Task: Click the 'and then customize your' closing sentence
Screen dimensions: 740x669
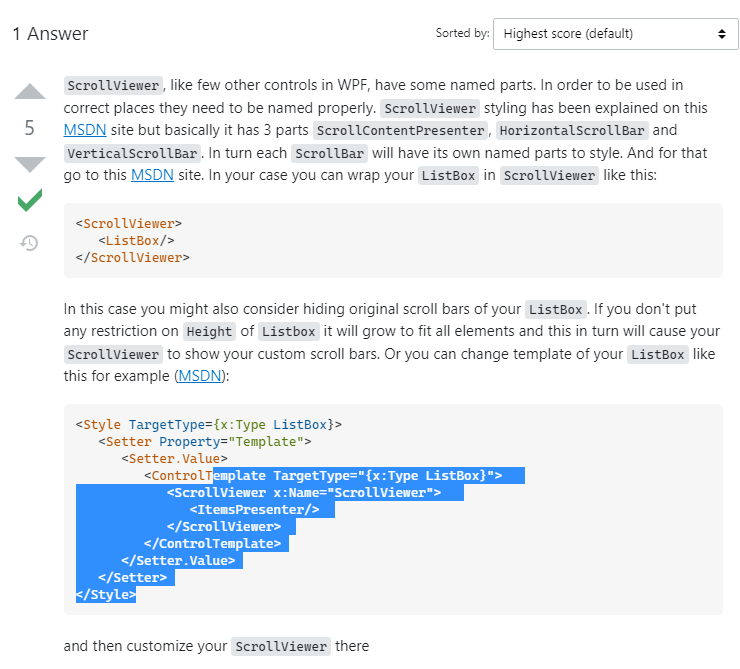Action: coord(145,646)
